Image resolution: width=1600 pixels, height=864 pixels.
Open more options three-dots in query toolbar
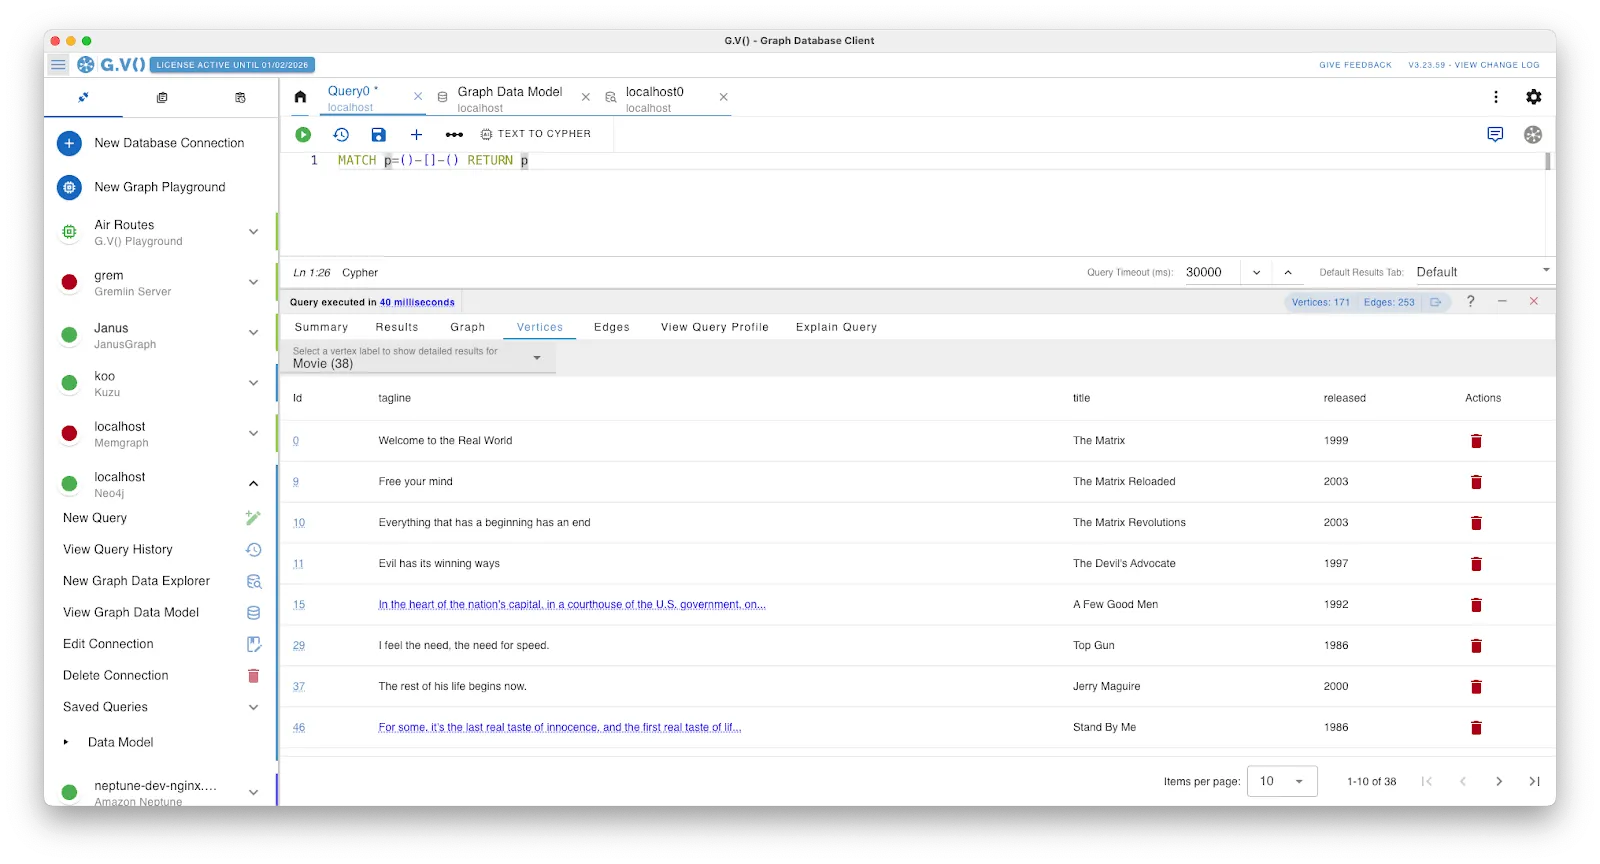click(x=454, y=134)
